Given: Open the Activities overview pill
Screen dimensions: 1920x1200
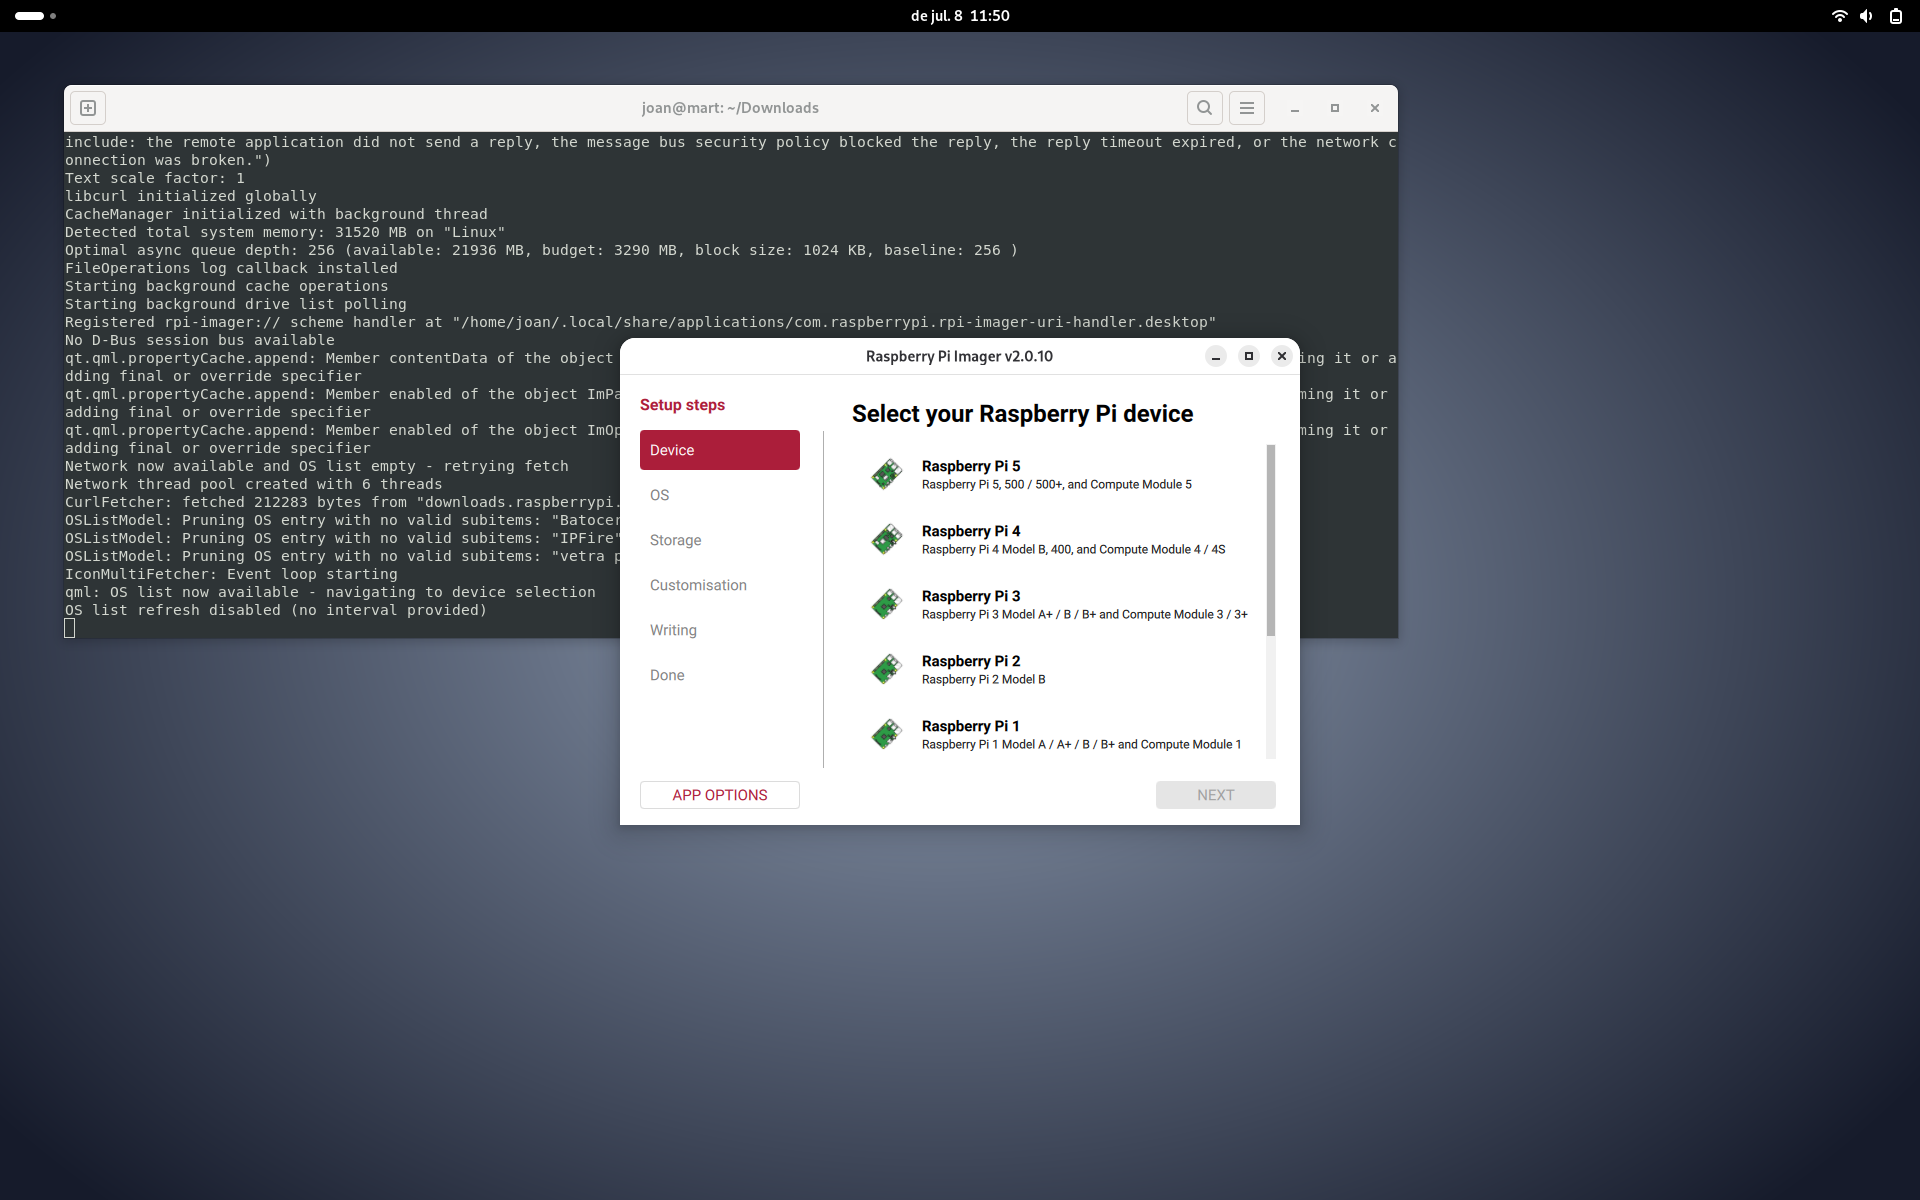Looking at the screenshot, I should coord(35,16).
